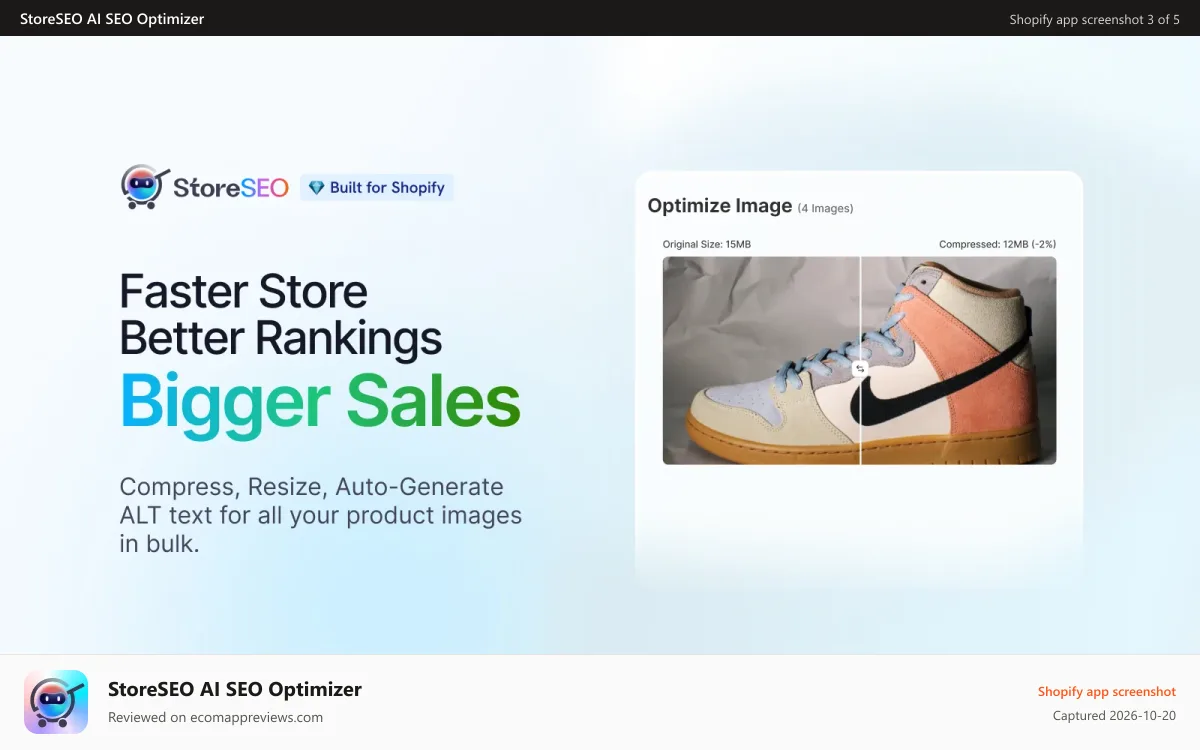Click the "Original Size: 15MB" label
1200x750 pixels.
[709, 244]
